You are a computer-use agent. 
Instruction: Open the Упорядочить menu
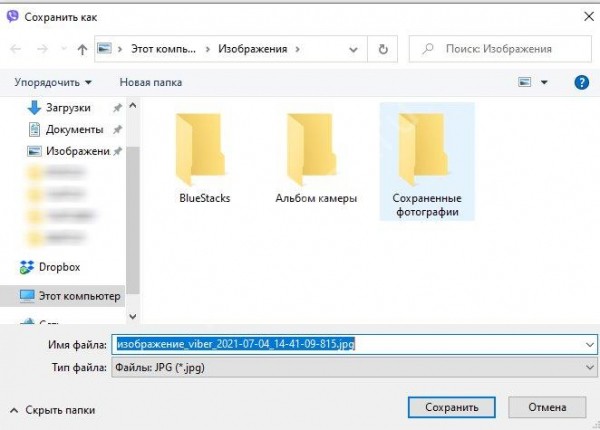[x=53, y=82]
